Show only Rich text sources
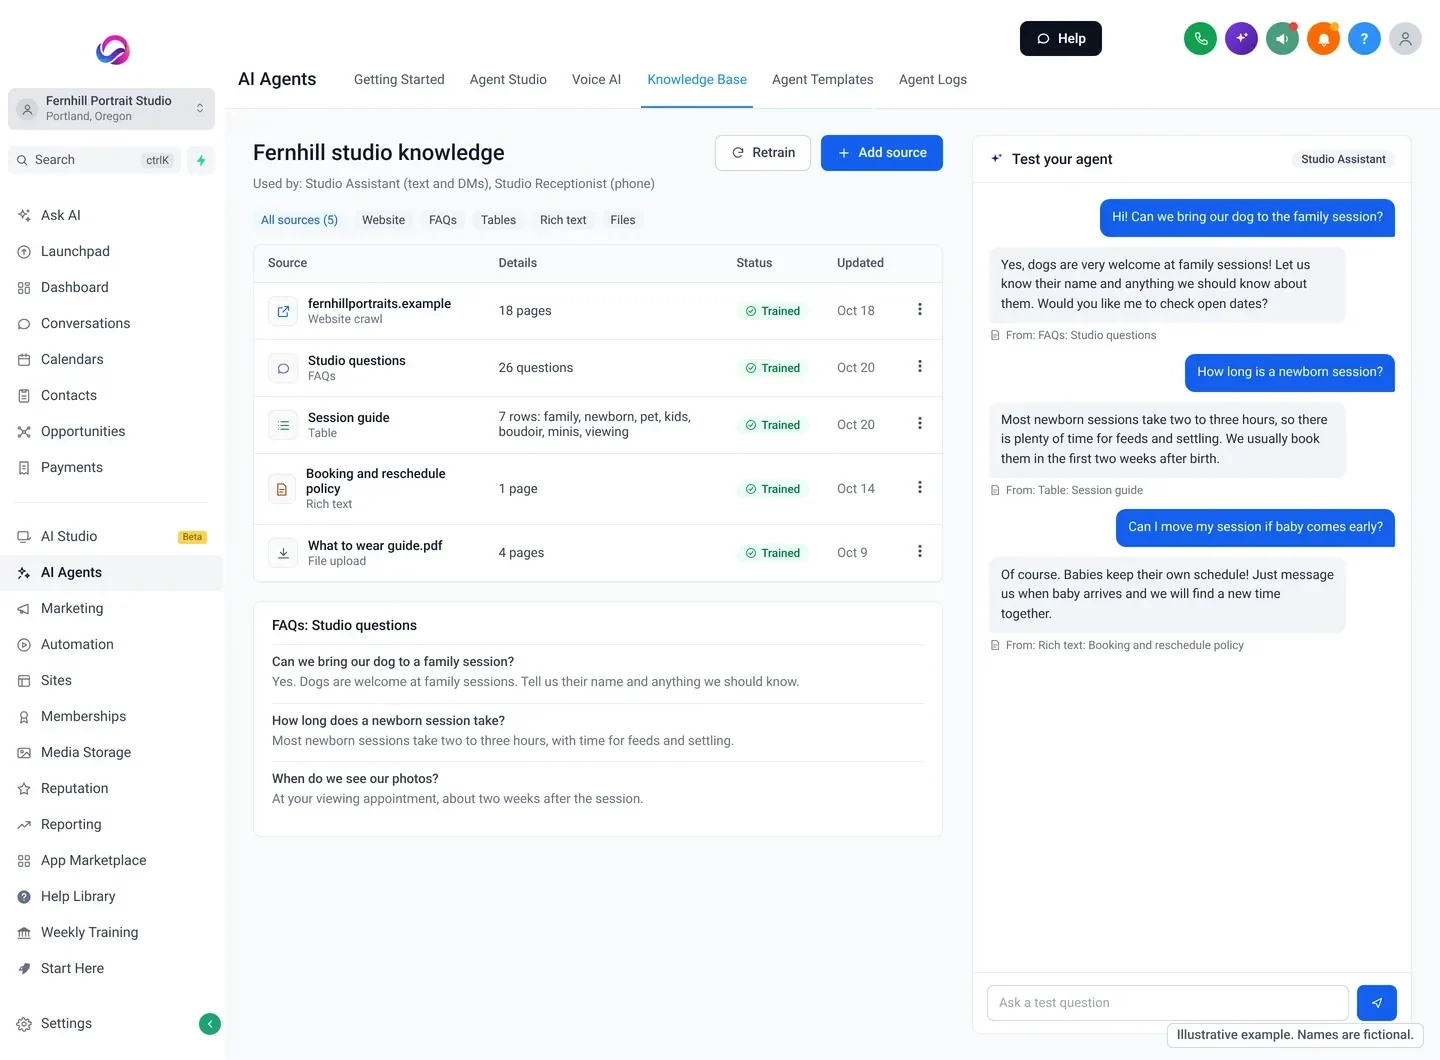 coord(563,220)
